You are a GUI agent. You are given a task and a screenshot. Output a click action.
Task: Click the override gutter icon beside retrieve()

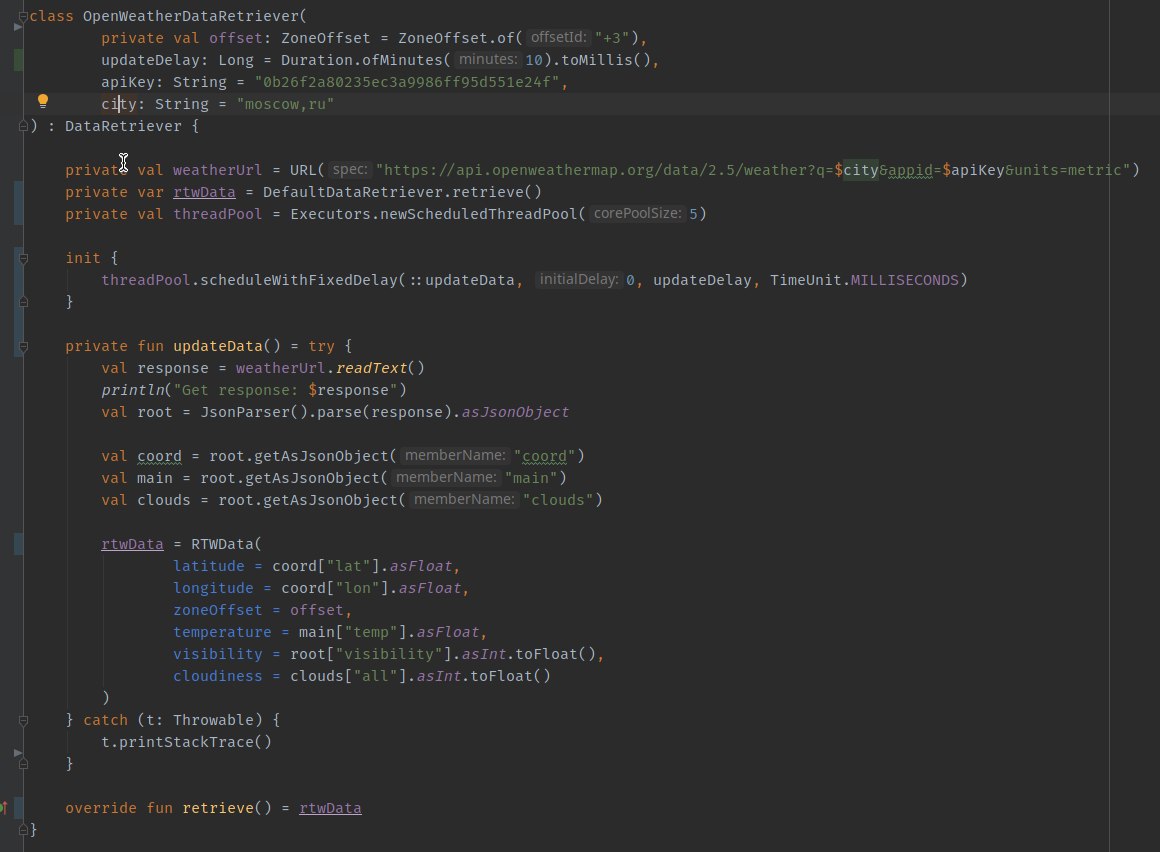click(x=4, y=808)
